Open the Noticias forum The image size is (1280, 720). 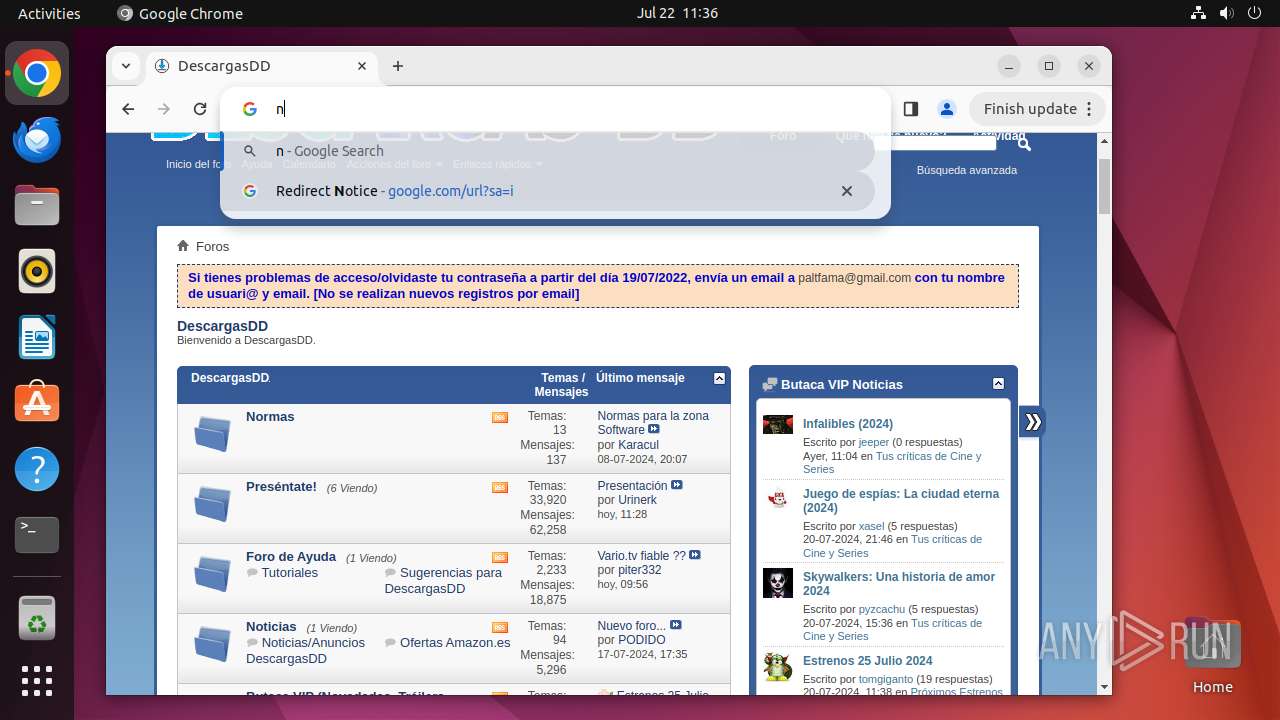pos(271,626)
